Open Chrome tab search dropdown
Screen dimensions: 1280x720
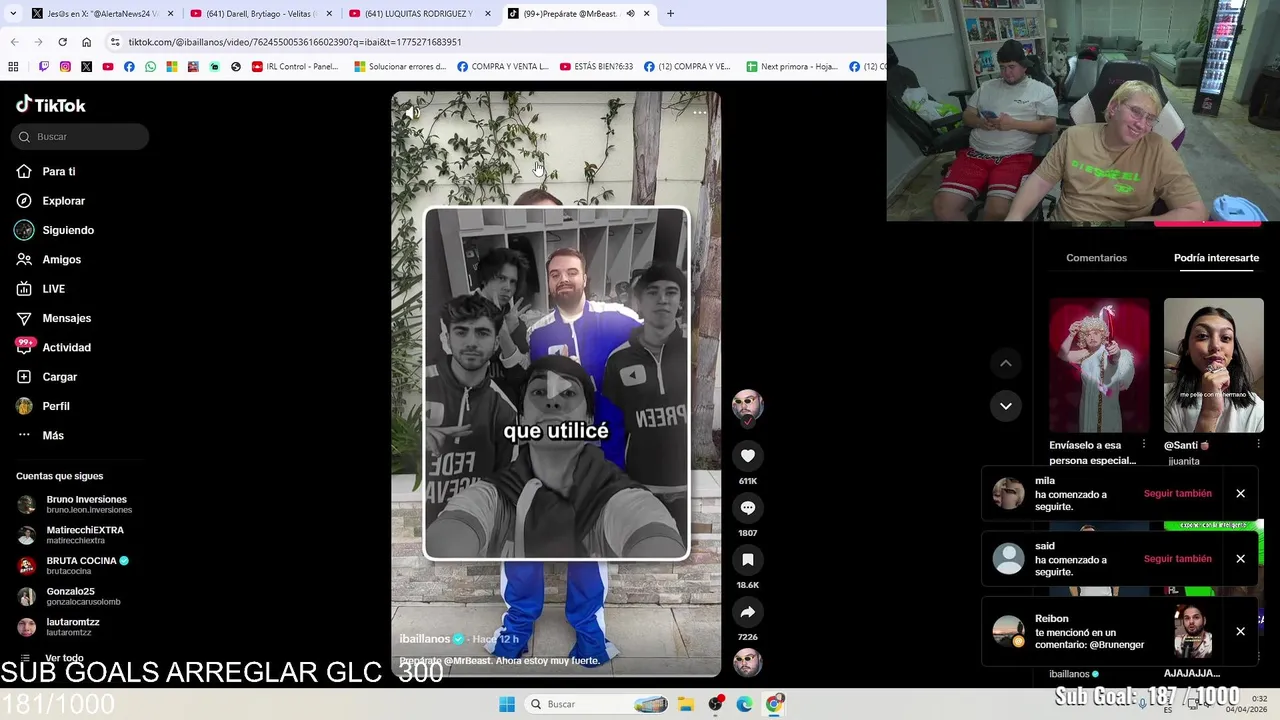pyautogui.click(x=13, y=14)
